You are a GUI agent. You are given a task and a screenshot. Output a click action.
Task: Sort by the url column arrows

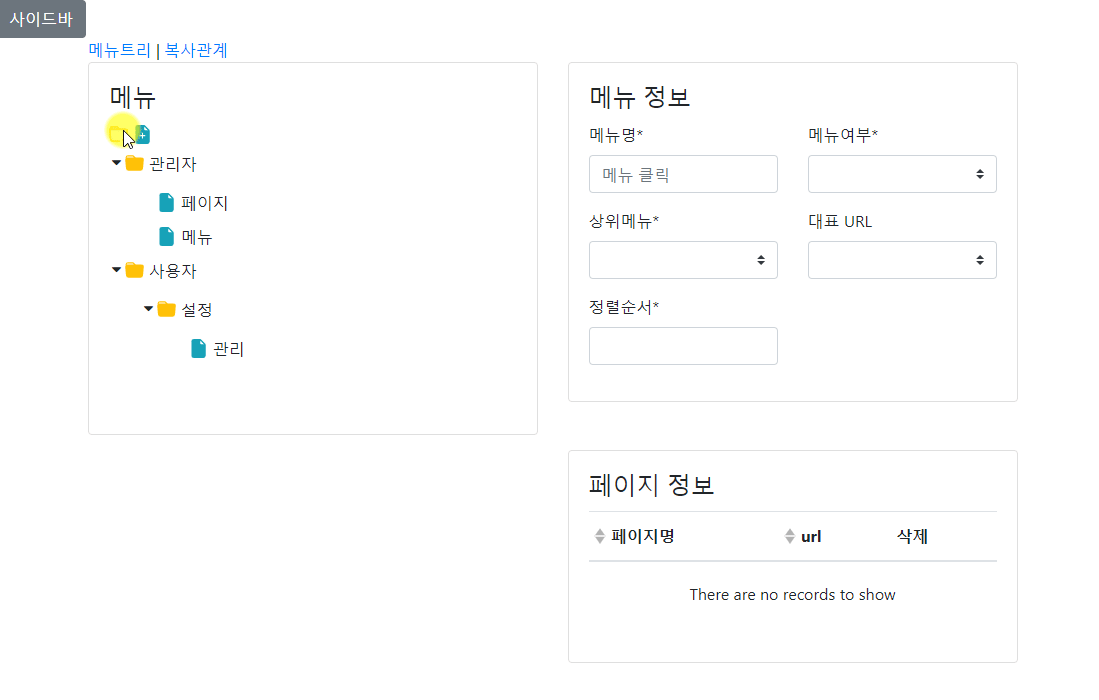pos(790,537)
